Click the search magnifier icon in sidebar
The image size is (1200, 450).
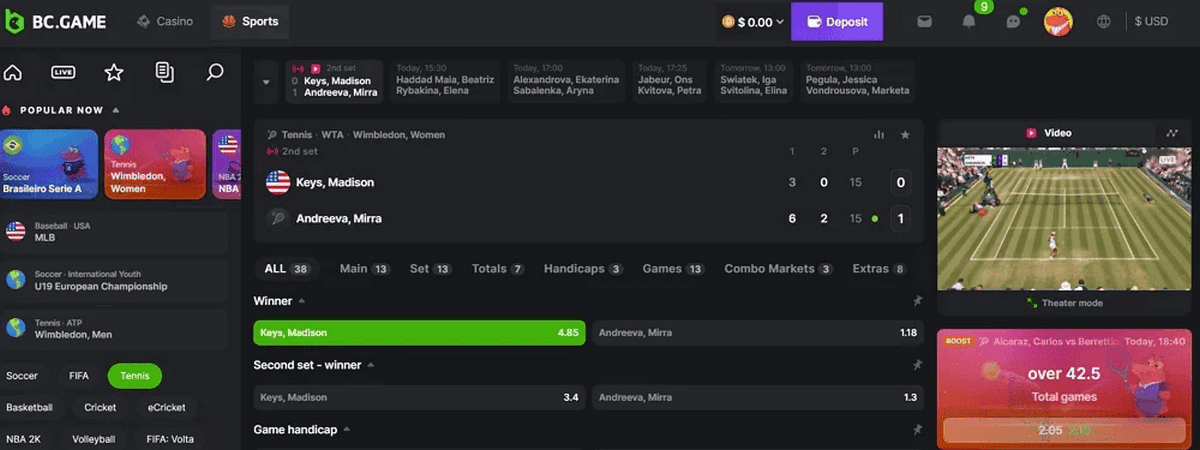coord(214,72)
